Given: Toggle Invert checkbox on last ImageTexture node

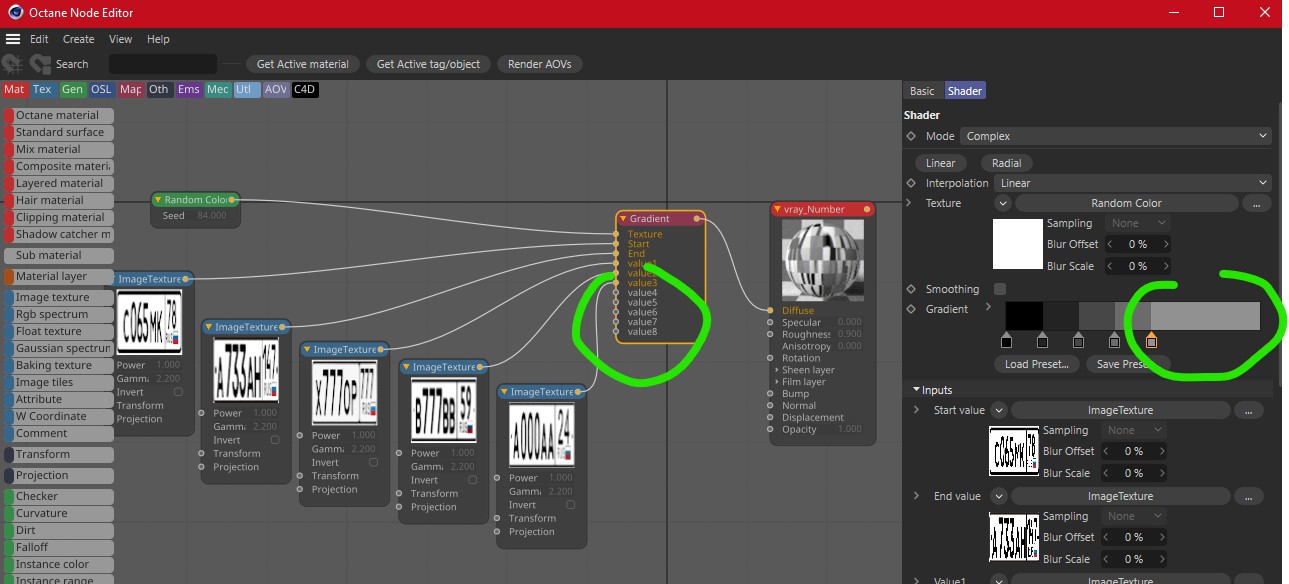Looking at the screenshot, I should click(x=571, y=505).
